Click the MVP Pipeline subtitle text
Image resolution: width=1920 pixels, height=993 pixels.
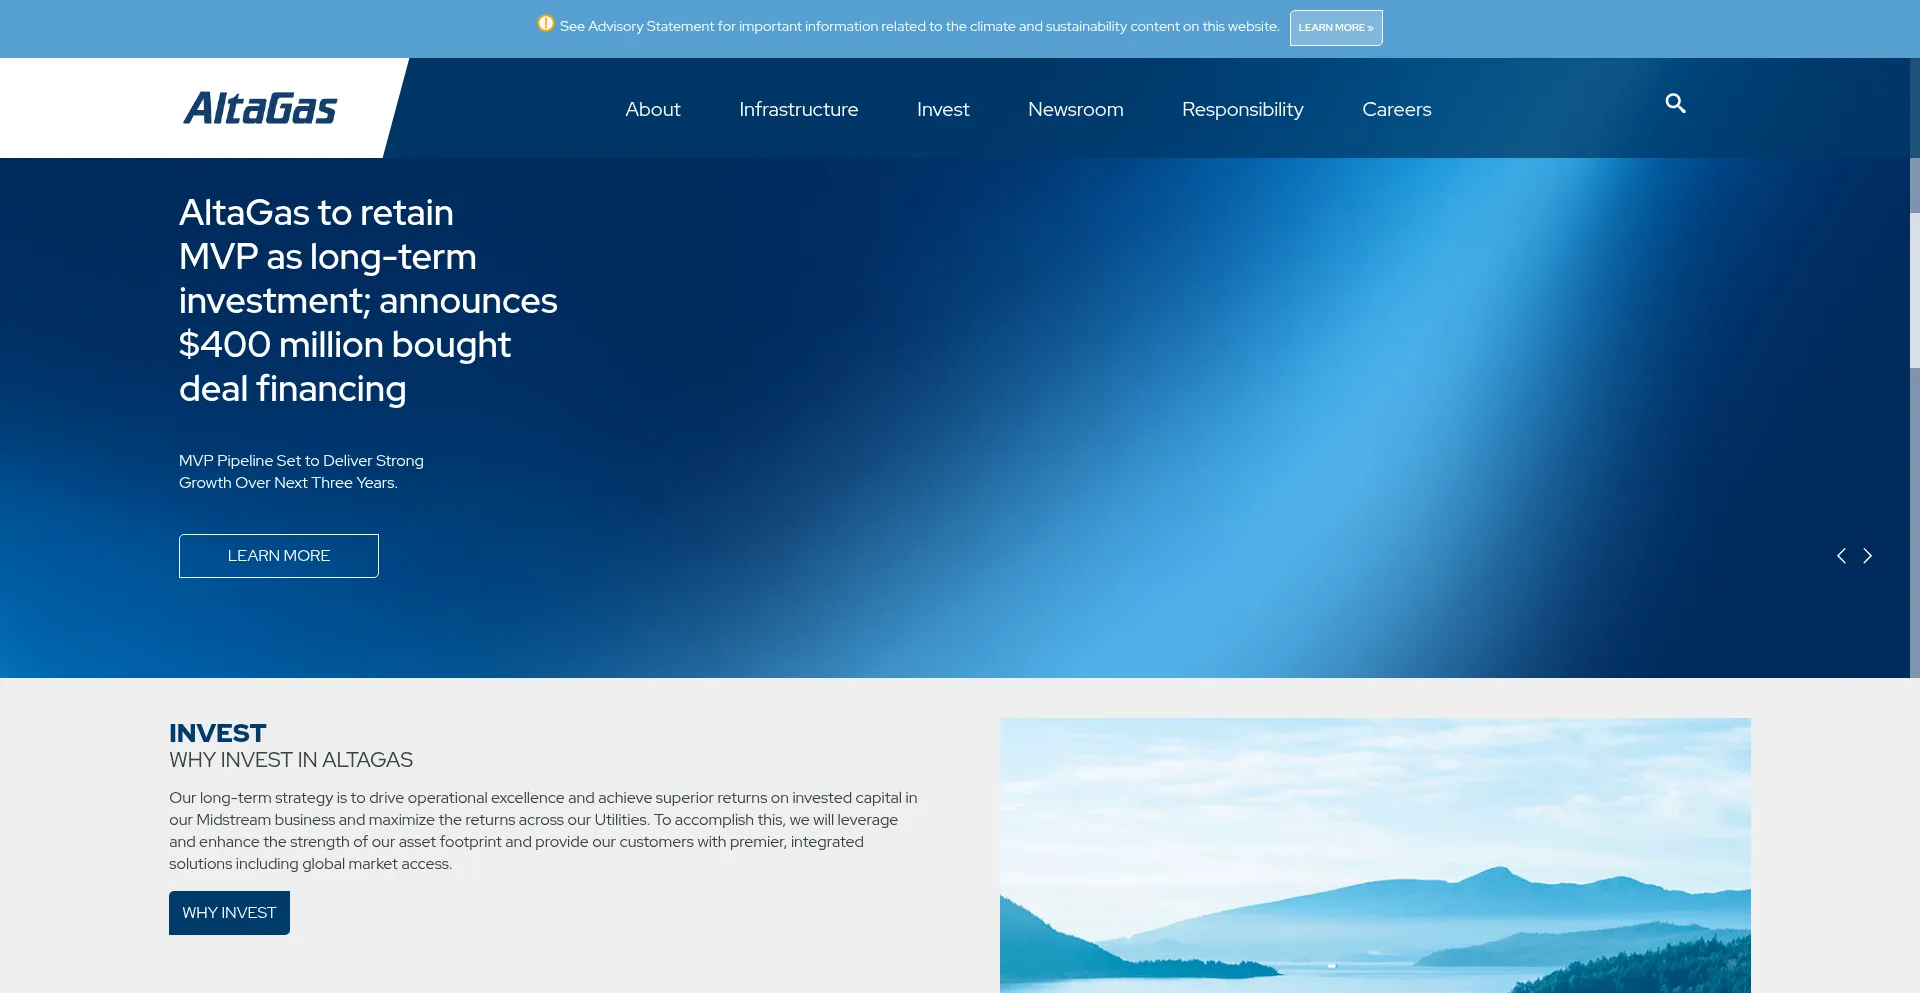301,471
